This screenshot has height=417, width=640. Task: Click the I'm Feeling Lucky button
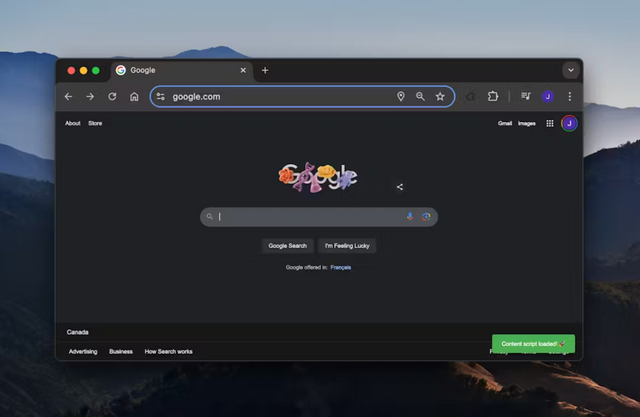[x=347, y=246]
